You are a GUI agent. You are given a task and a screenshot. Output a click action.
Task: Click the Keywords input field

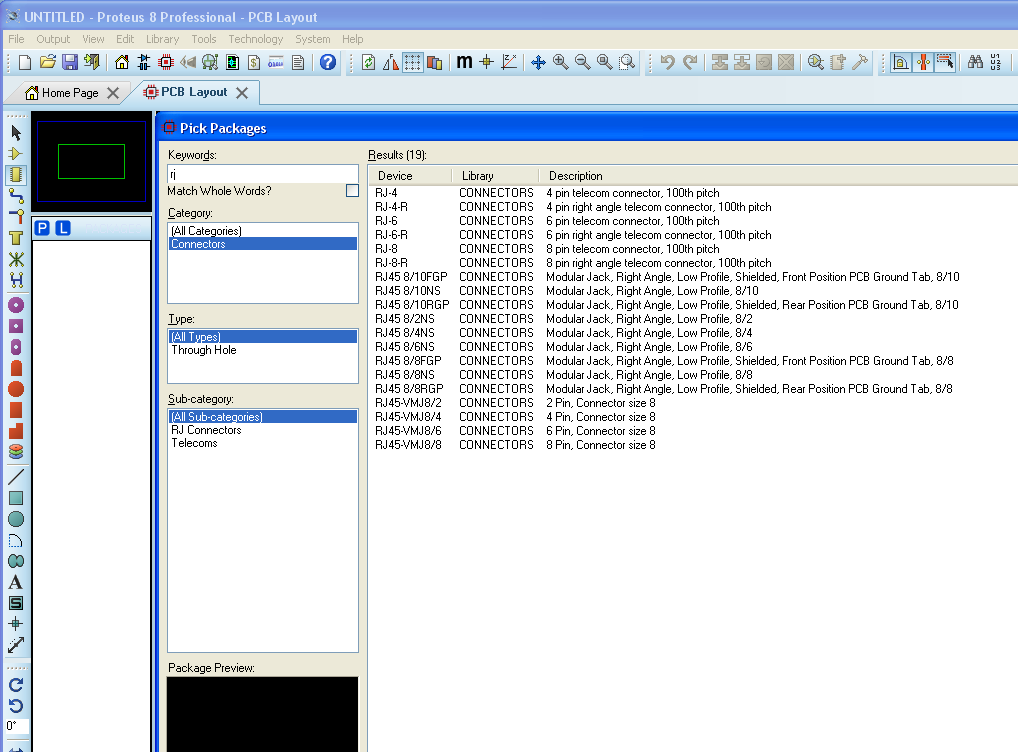pyautogui.click(x=263, y=174)
